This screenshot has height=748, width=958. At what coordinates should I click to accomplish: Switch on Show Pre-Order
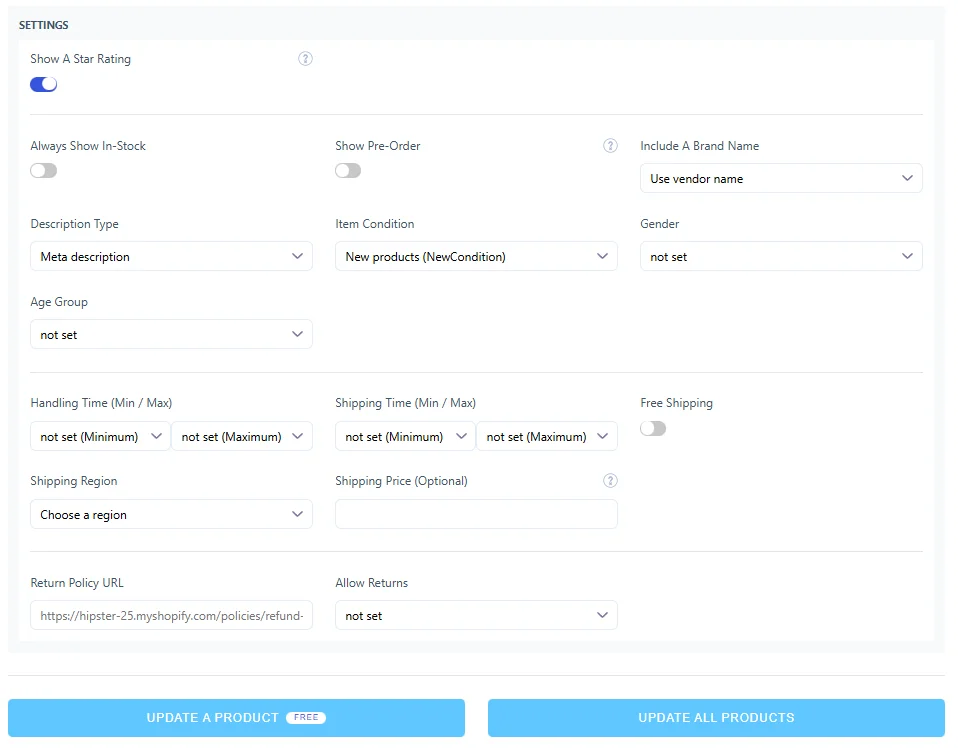click(348, 170)
